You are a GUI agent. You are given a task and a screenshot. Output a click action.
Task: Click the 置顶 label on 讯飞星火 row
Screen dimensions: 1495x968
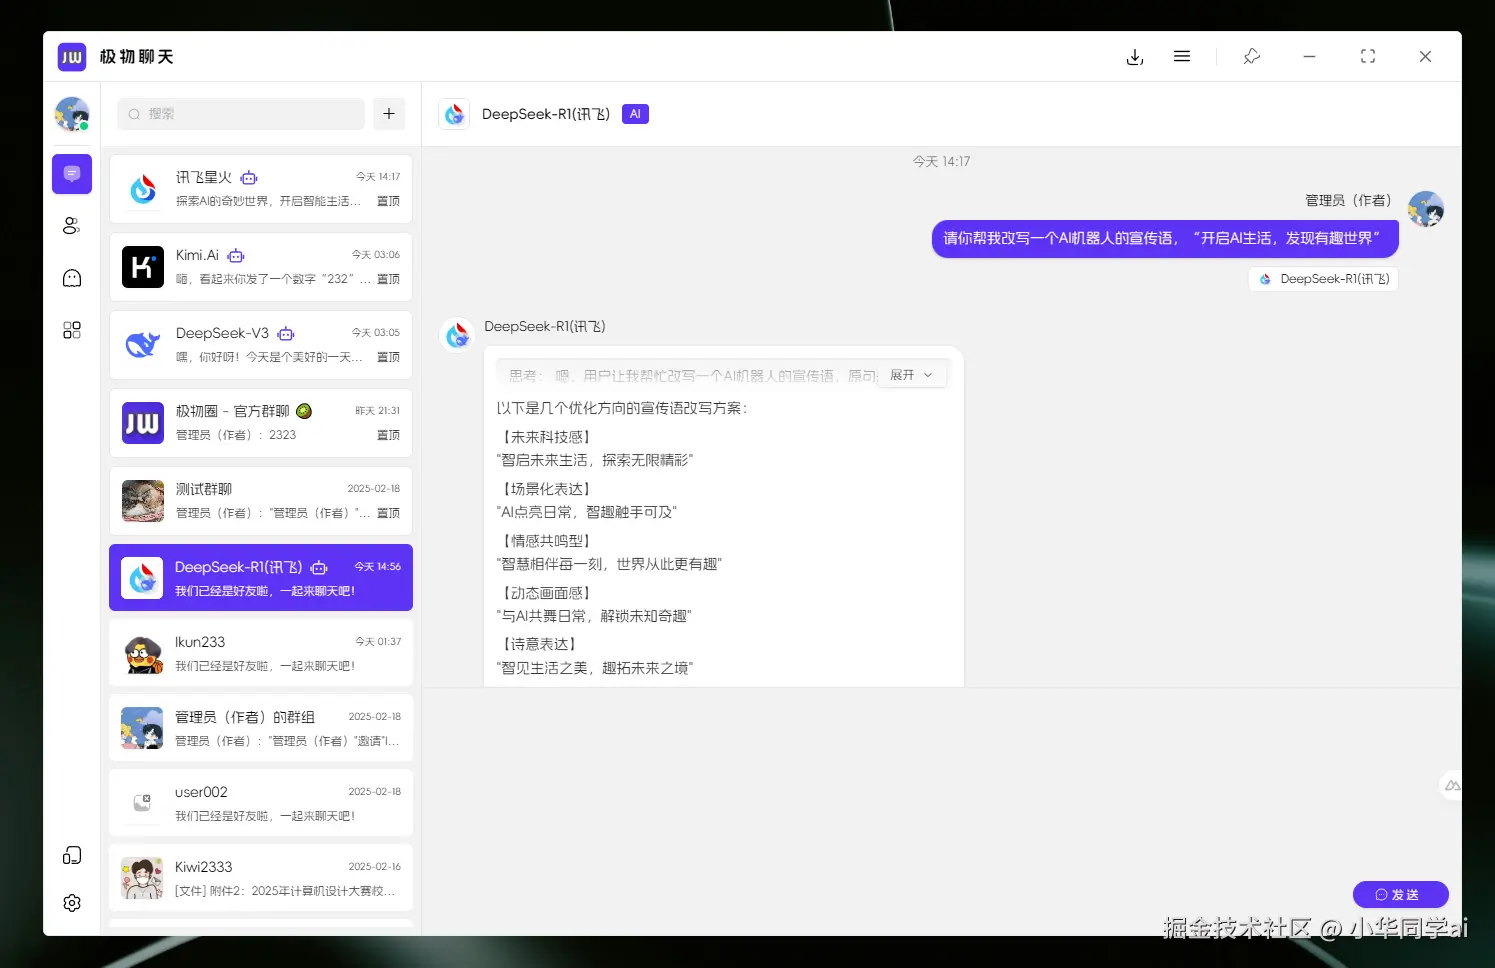tap(388, 201)
